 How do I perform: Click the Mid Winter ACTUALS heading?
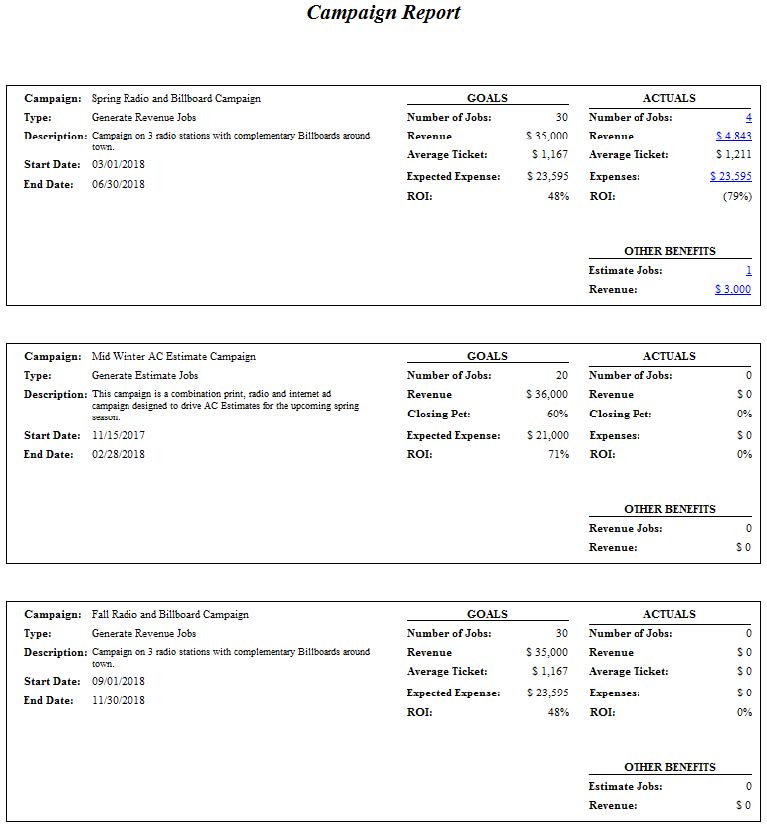click(x=669, y=356)
